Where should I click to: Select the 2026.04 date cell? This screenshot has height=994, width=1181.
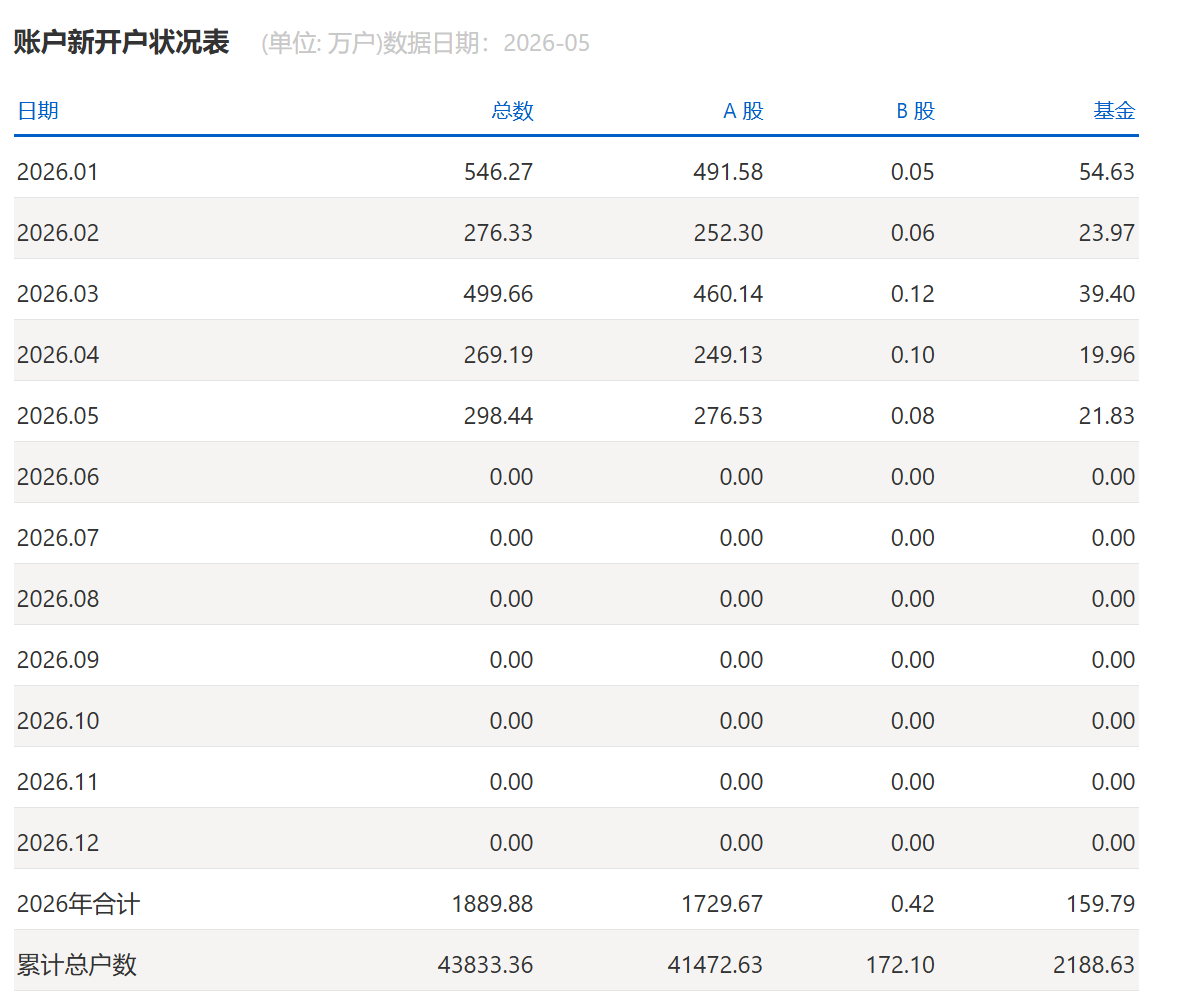58,355
